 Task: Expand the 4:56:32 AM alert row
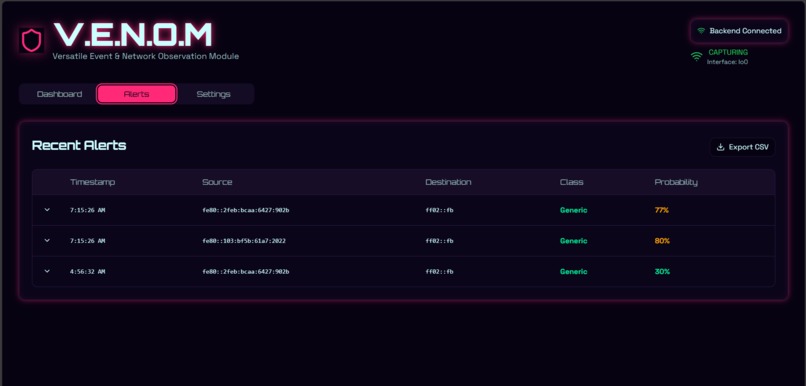[47, 271]
